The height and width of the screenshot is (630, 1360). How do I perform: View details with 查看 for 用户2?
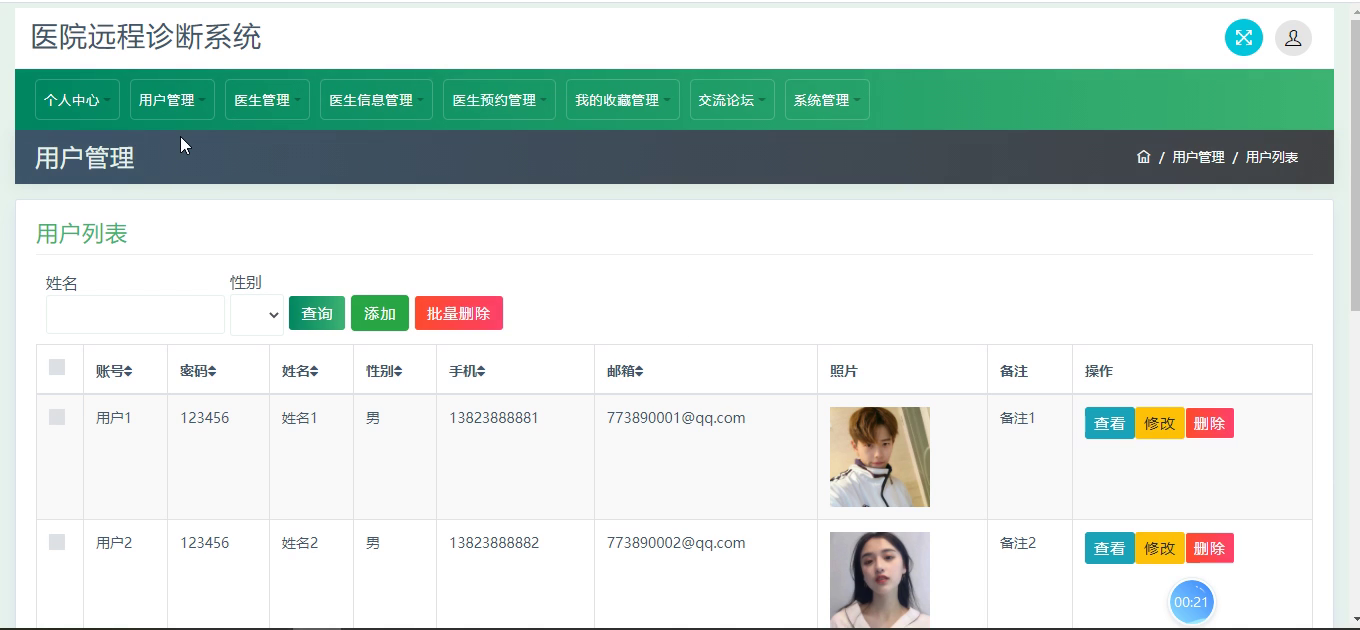[x=1109, y=548]
